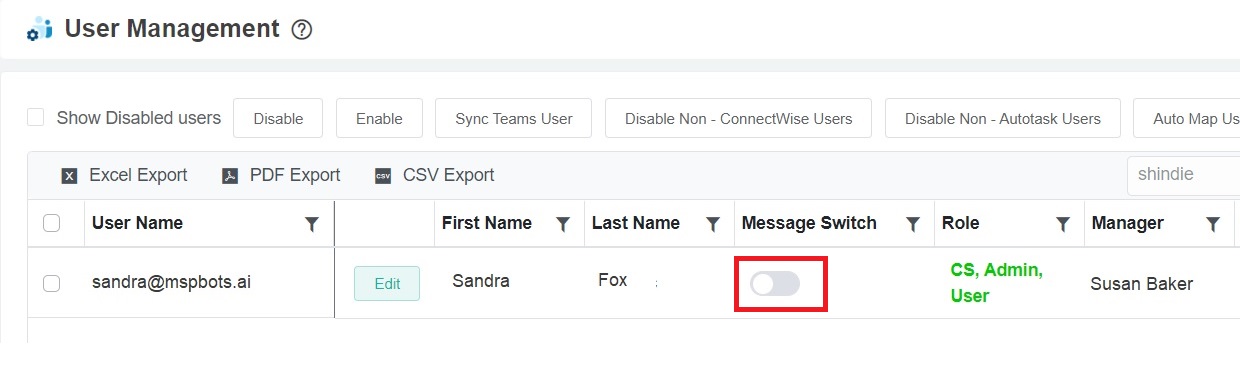1240x380 pixels.
Task: Toggle Sandra's Message Switch on
Action: tap(776, 284)
